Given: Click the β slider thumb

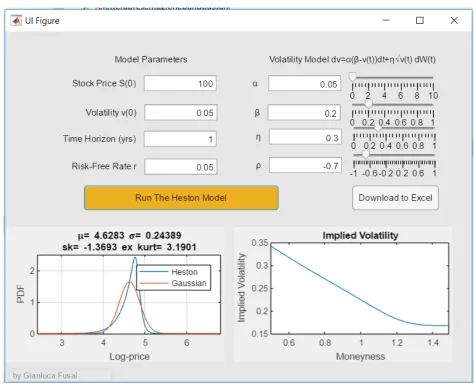Looking at the screenshot, I should tap(368, 104).
